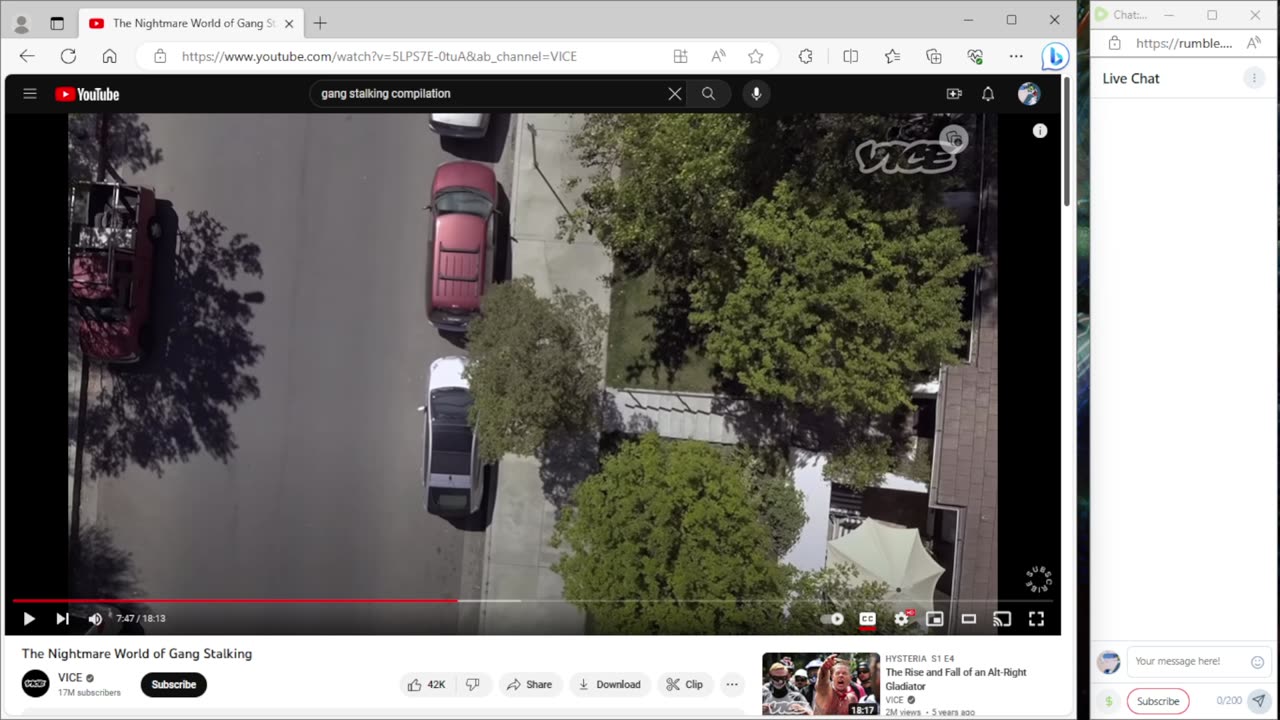Screen dimensions: 1280x720
Task: Open Collections in Edge
Action: point(934,57)
